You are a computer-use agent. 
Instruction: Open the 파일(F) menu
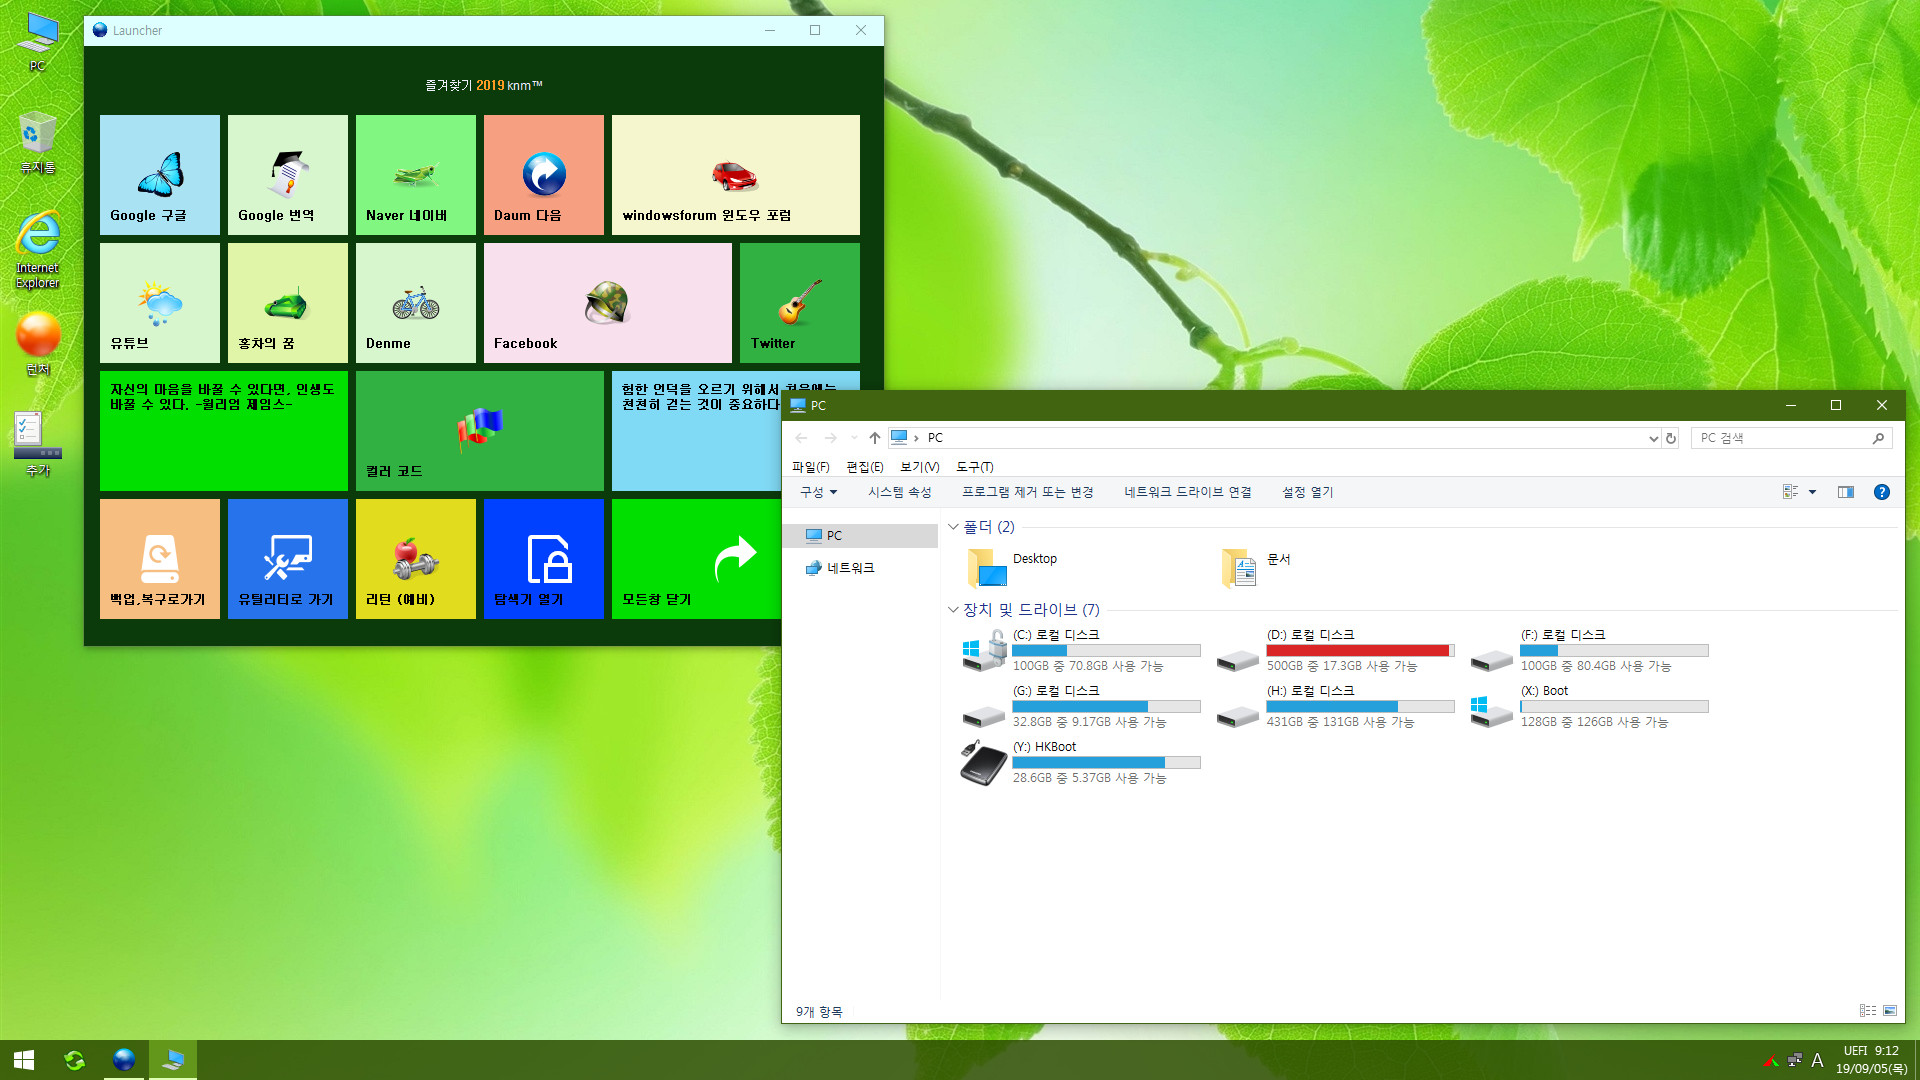(x=811, y=467)
